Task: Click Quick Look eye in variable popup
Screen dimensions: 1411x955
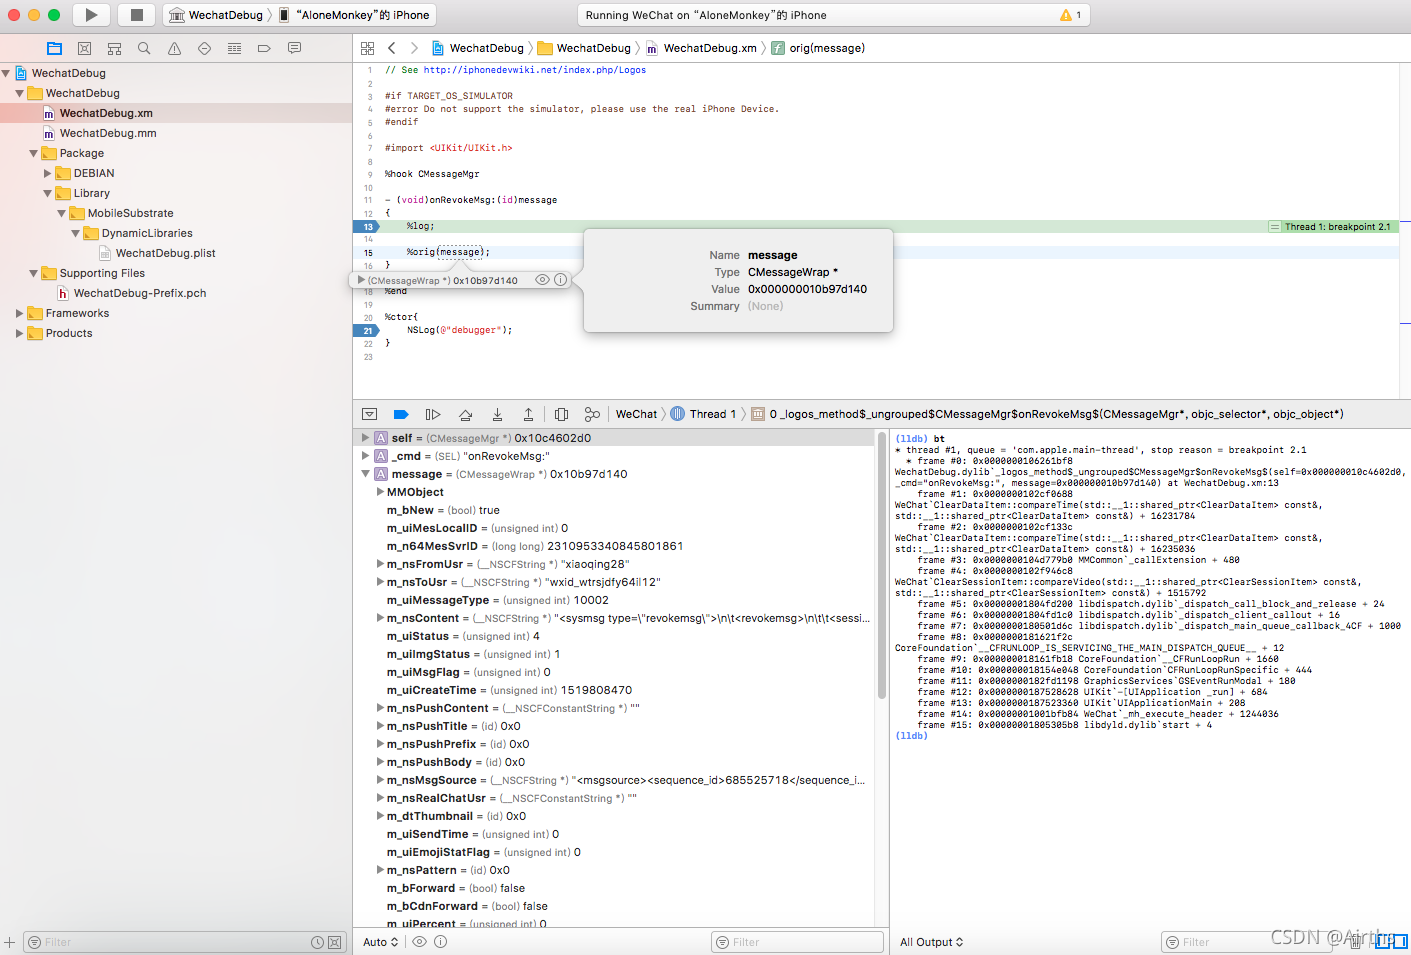Action: (542, 280)
